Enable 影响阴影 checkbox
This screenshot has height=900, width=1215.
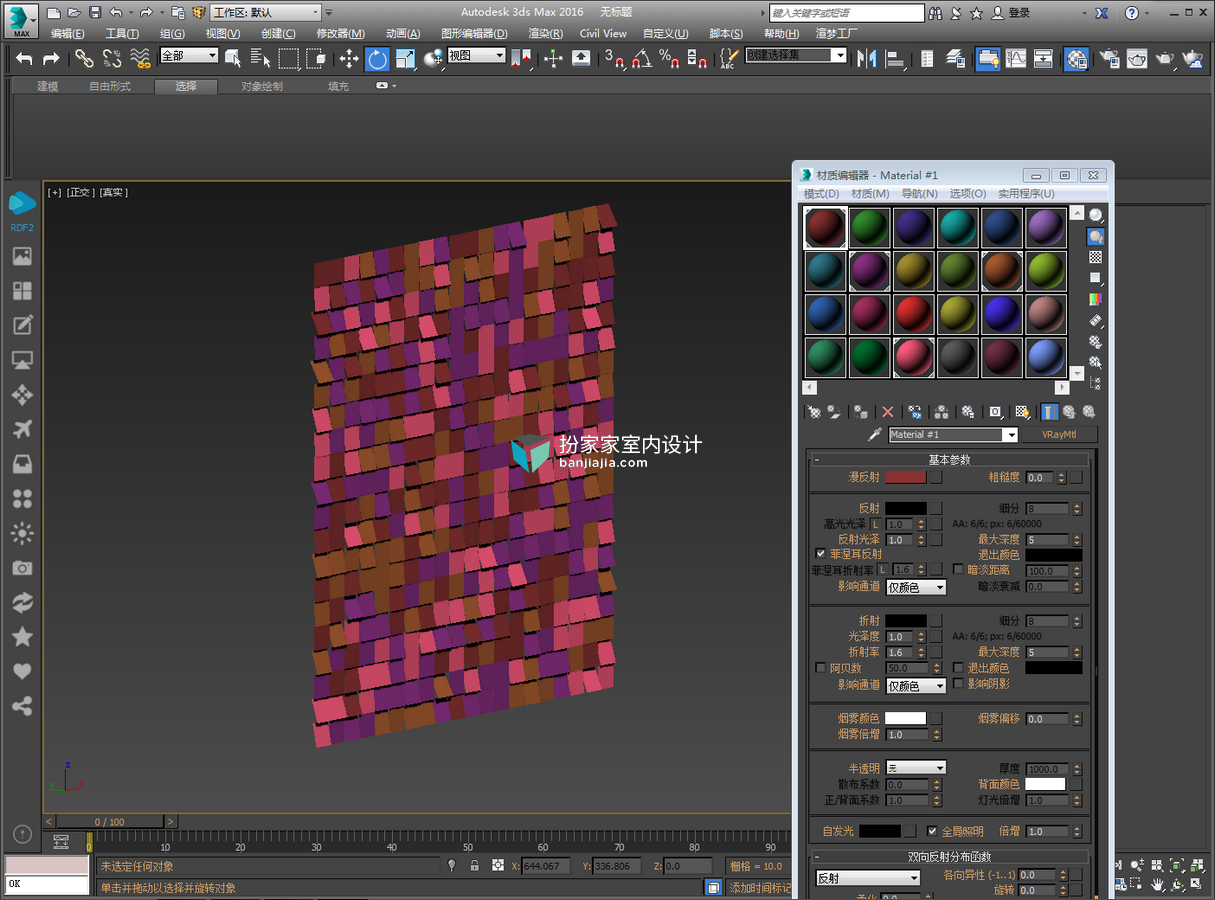[958, 684]
